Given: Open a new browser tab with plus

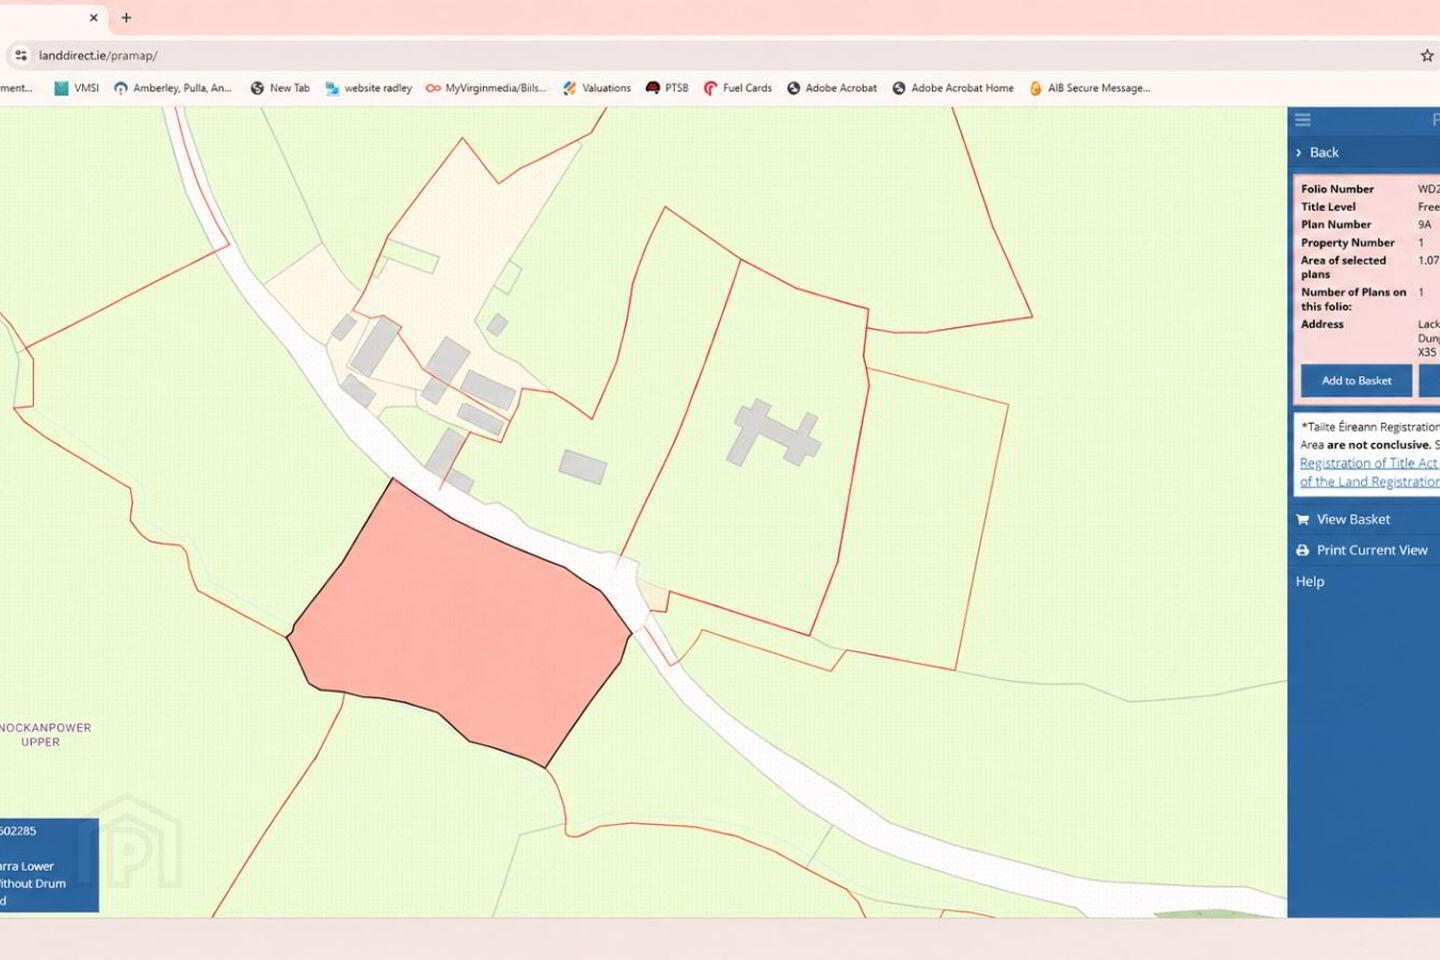Looking at the screenshot, I should click(x=126, y=17).
